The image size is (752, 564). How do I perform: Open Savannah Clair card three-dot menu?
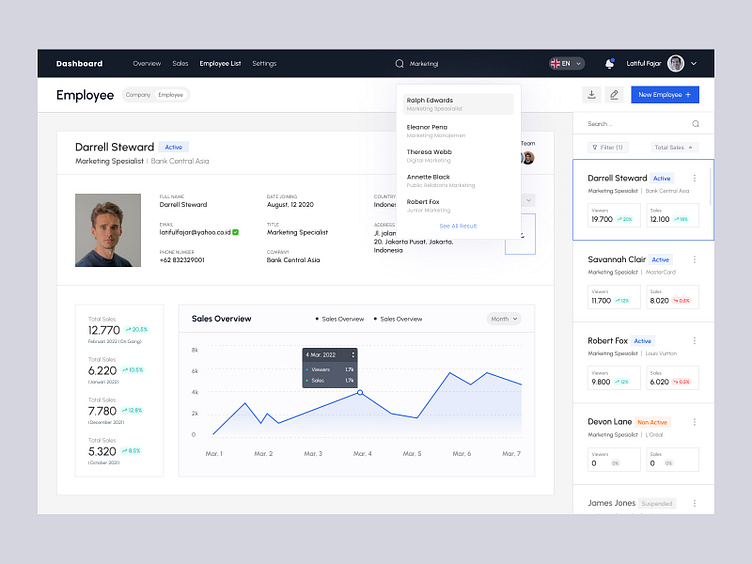point(694,259)
